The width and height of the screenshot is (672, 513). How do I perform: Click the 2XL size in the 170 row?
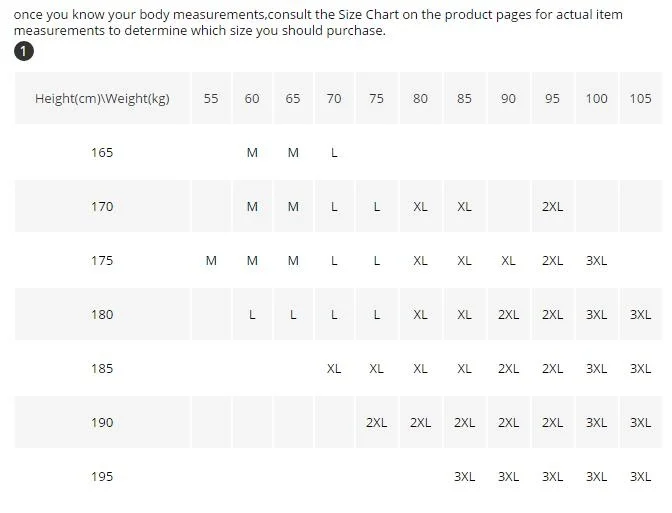click(552, 206)
